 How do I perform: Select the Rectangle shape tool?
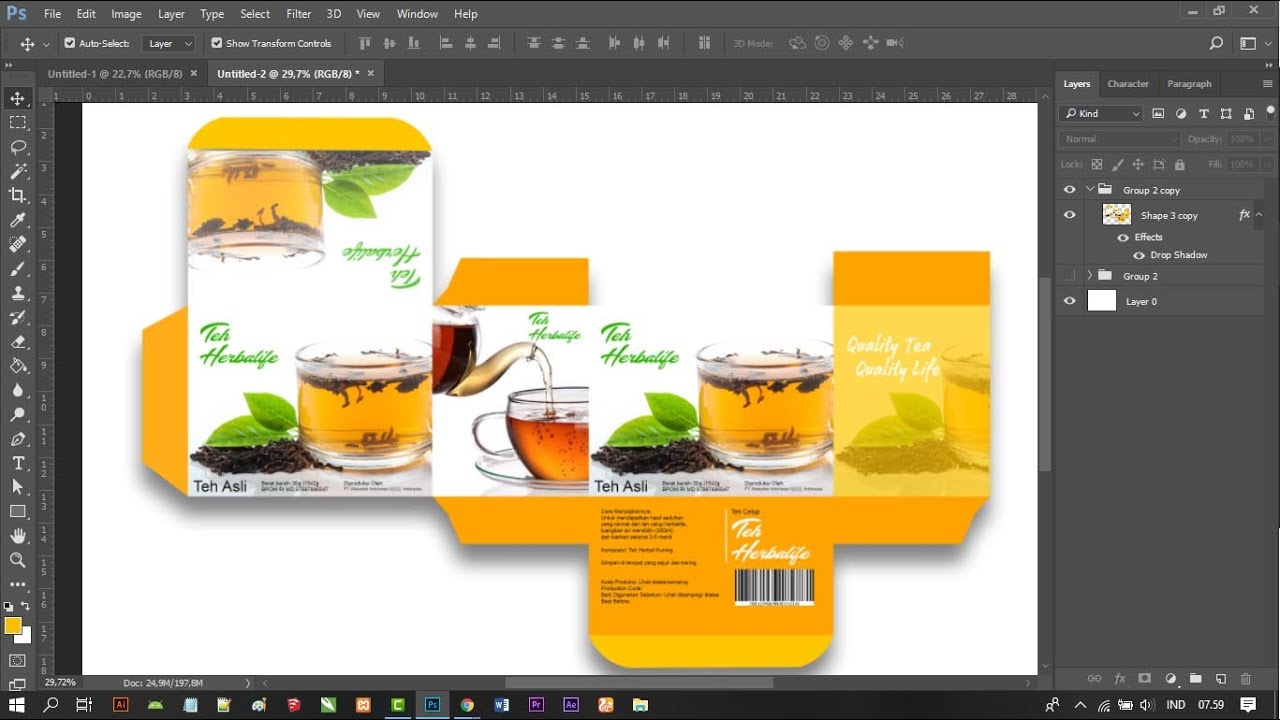17,511
